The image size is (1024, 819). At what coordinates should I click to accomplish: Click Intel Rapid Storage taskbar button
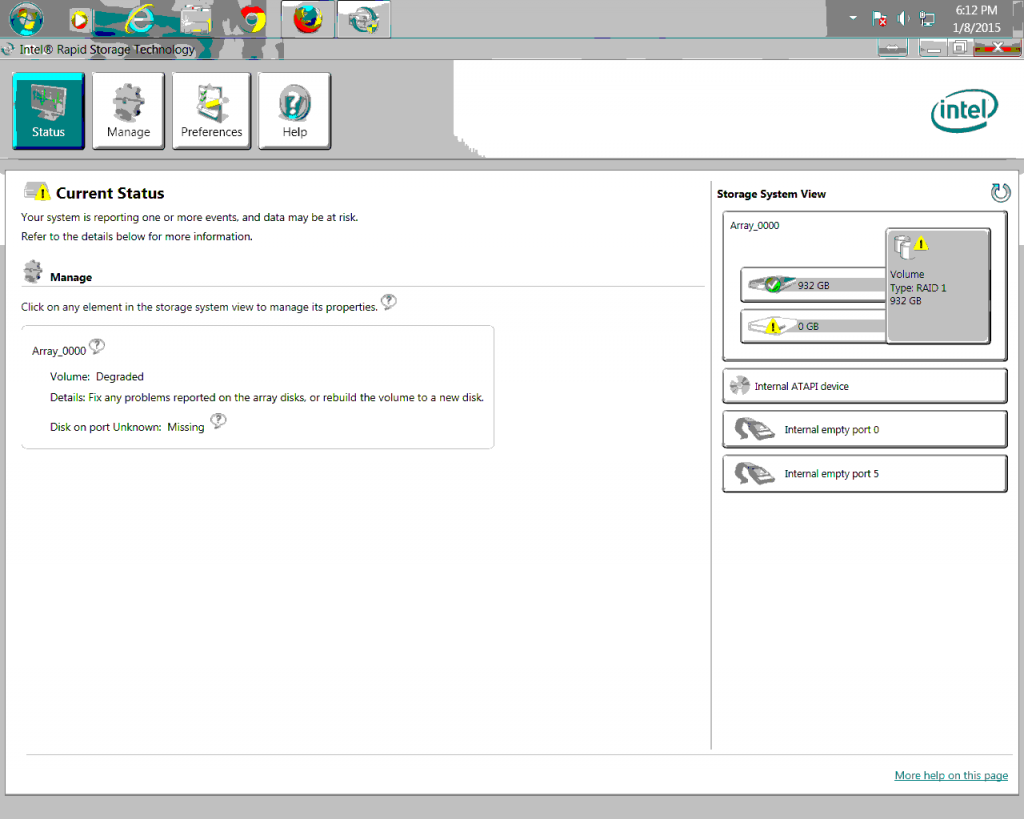tap(364, 19)
